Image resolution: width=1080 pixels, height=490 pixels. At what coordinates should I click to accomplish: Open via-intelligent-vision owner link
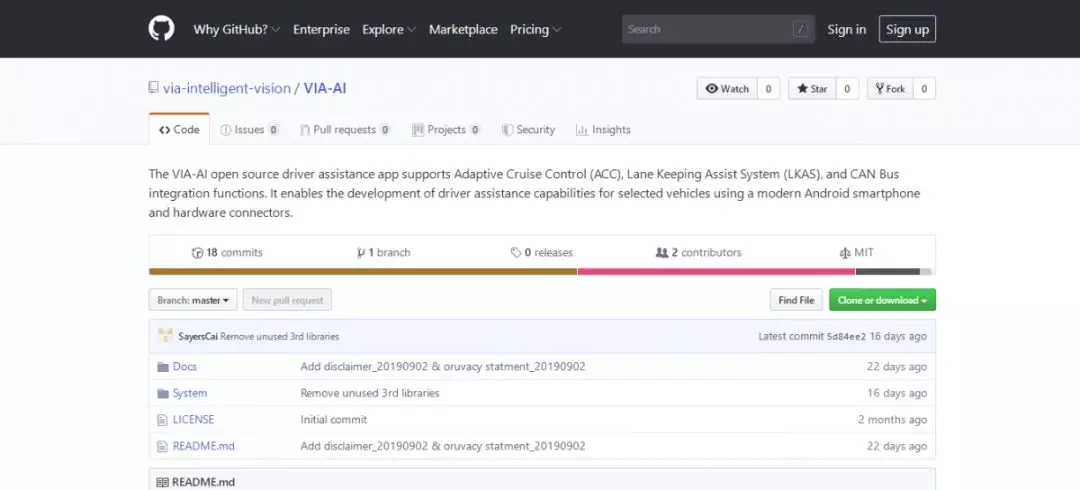227,88
